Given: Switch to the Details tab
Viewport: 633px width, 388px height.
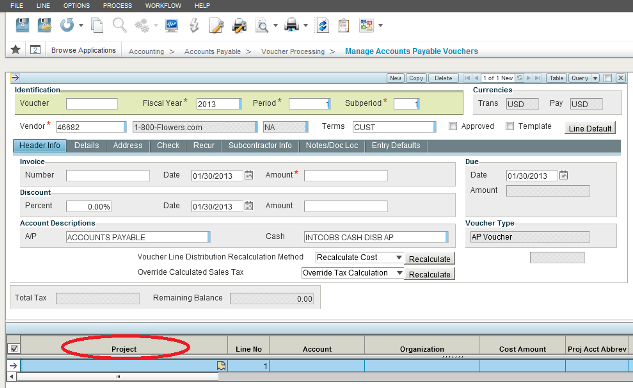Looking at the screenshot, I should tap(86, 145).
